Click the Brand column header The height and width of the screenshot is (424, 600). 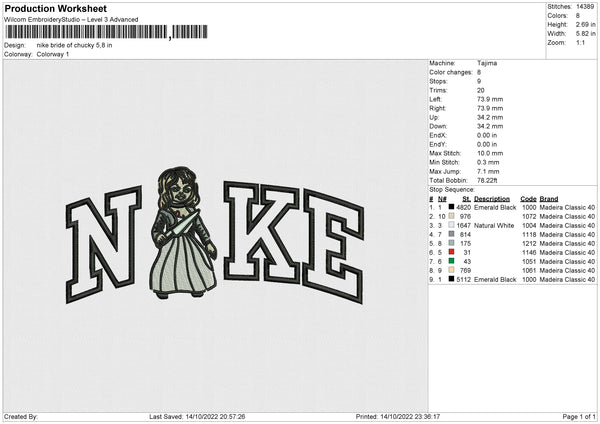(549, 199)
